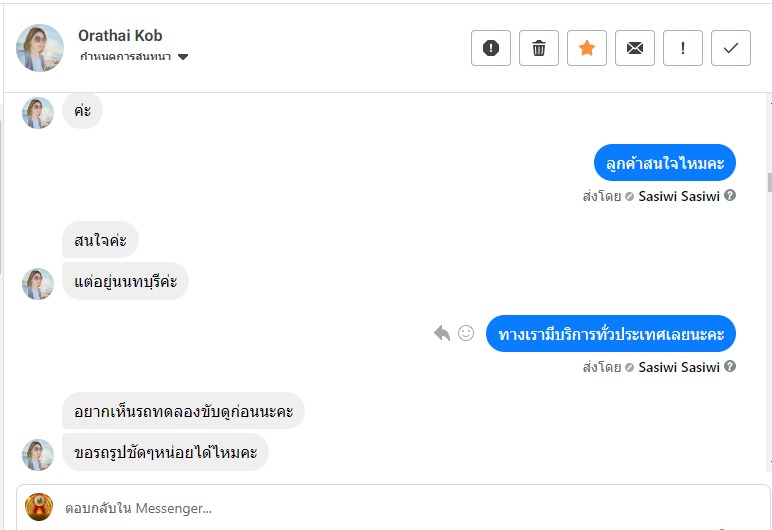Open the กำหนดการสนทนา dropdown
This screenshot has width=772, height=530.
click(135, 57)
